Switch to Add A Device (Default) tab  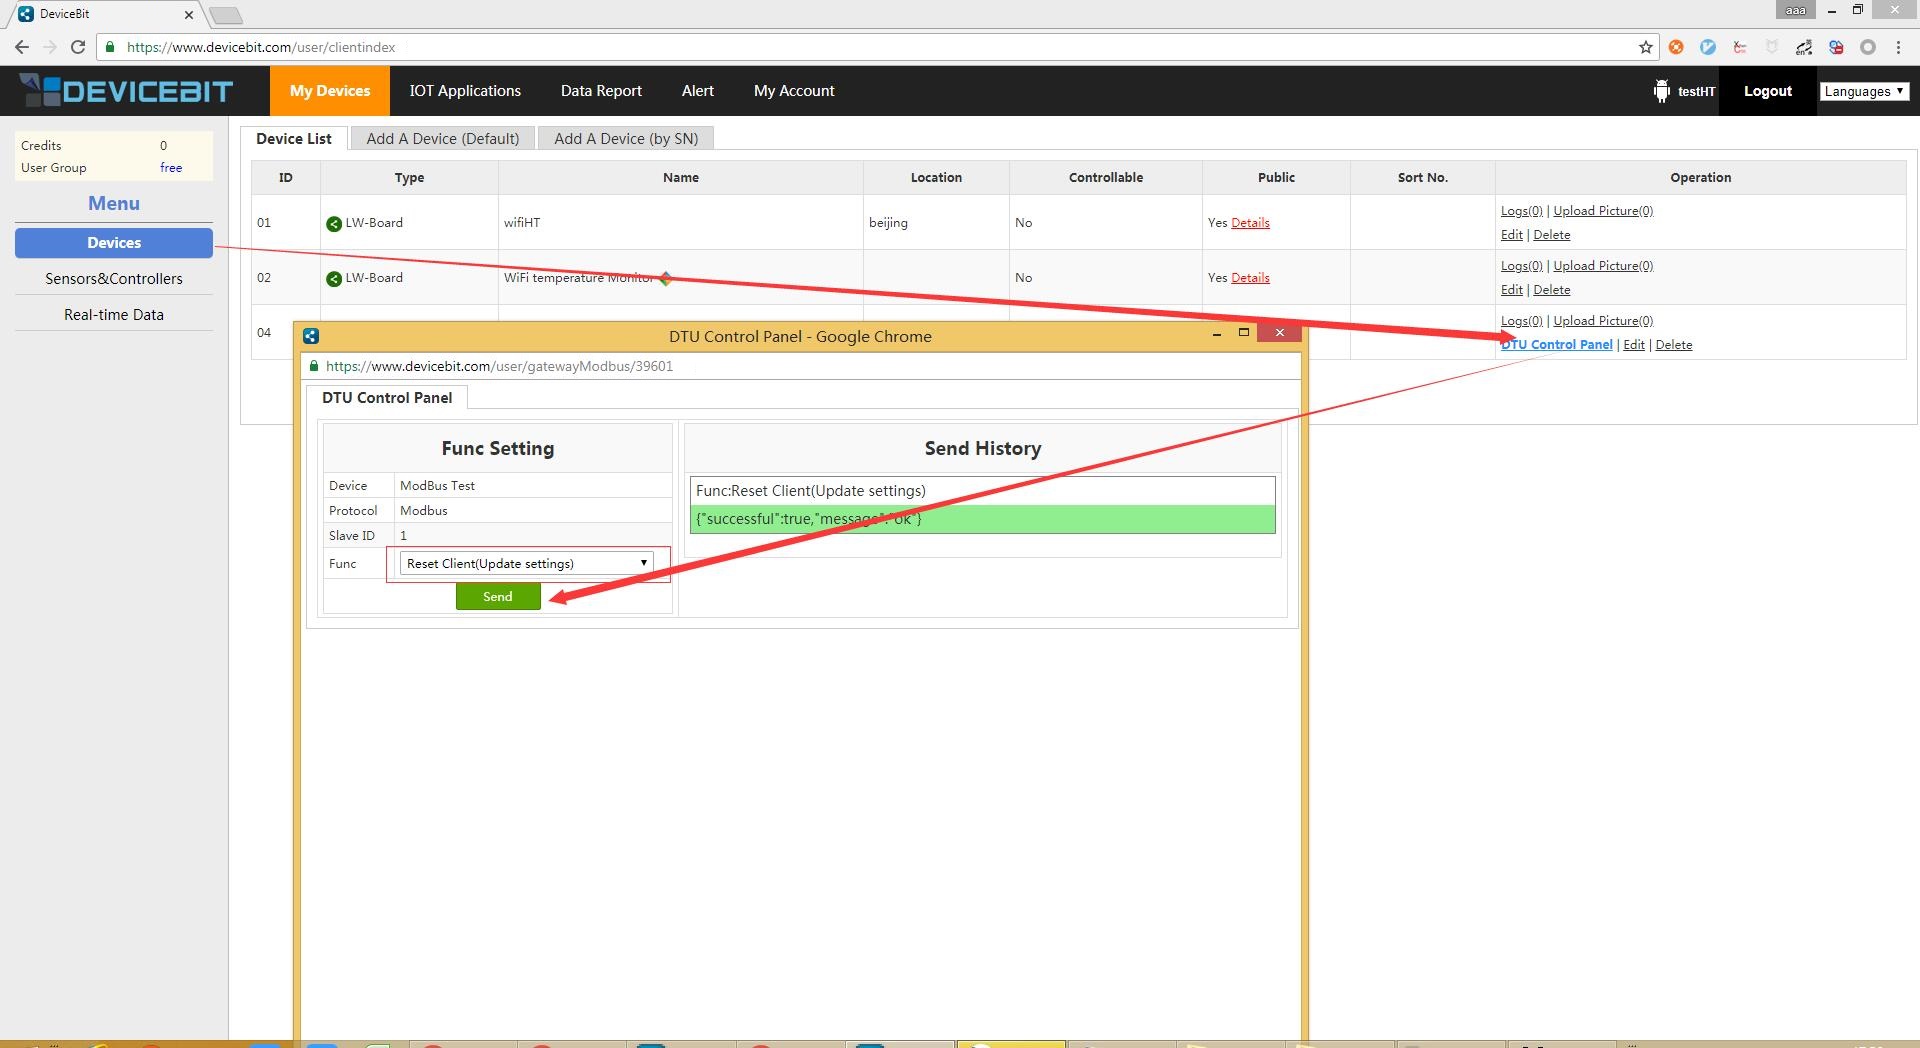click(x=443, y=139)
